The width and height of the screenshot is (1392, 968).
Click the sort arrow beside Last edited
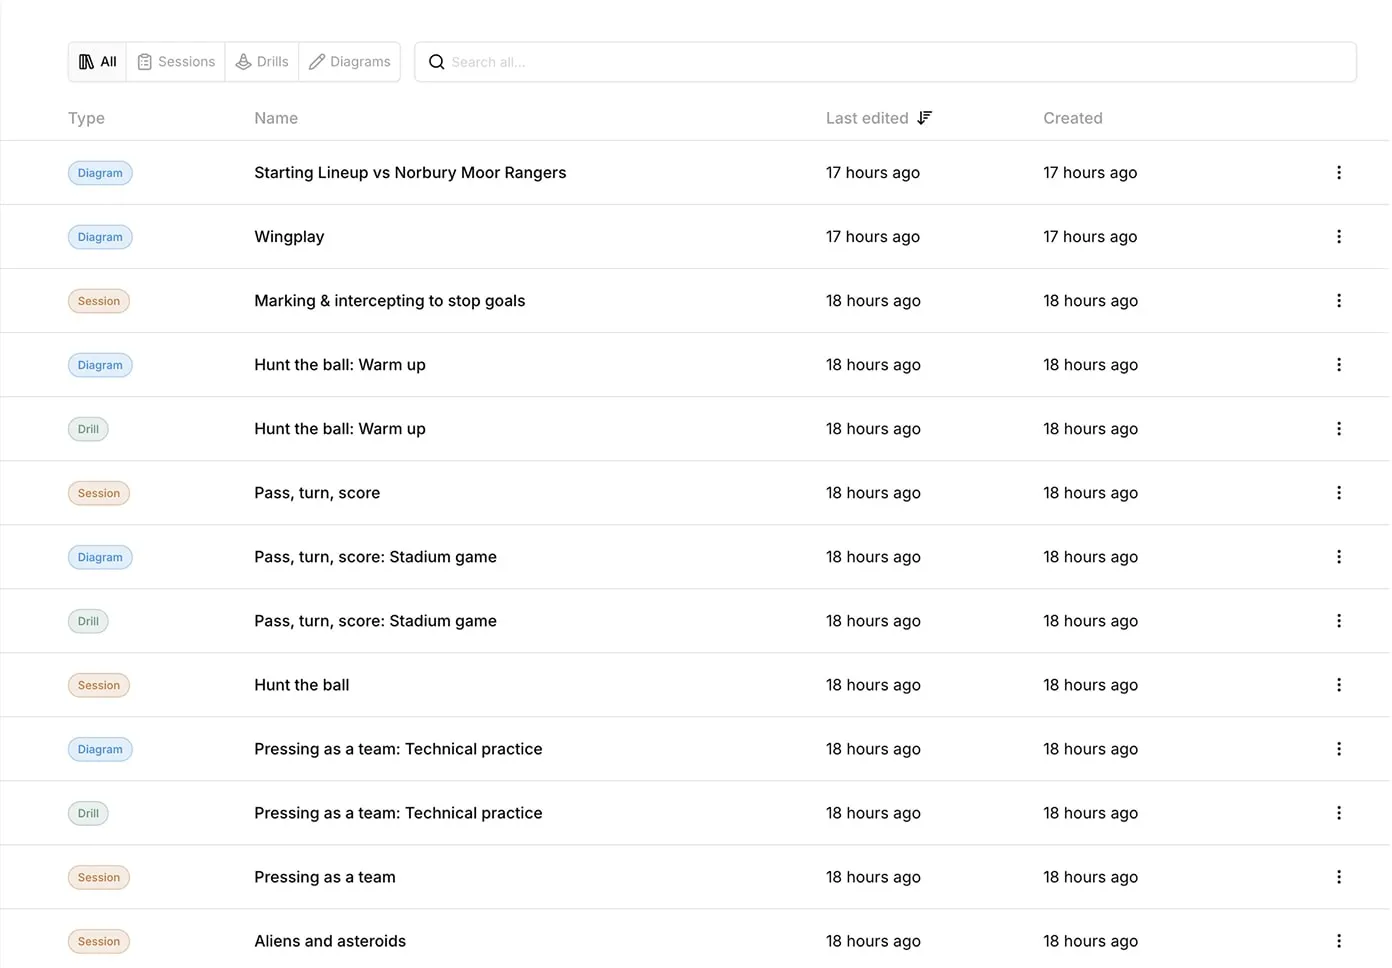point(925,118)
